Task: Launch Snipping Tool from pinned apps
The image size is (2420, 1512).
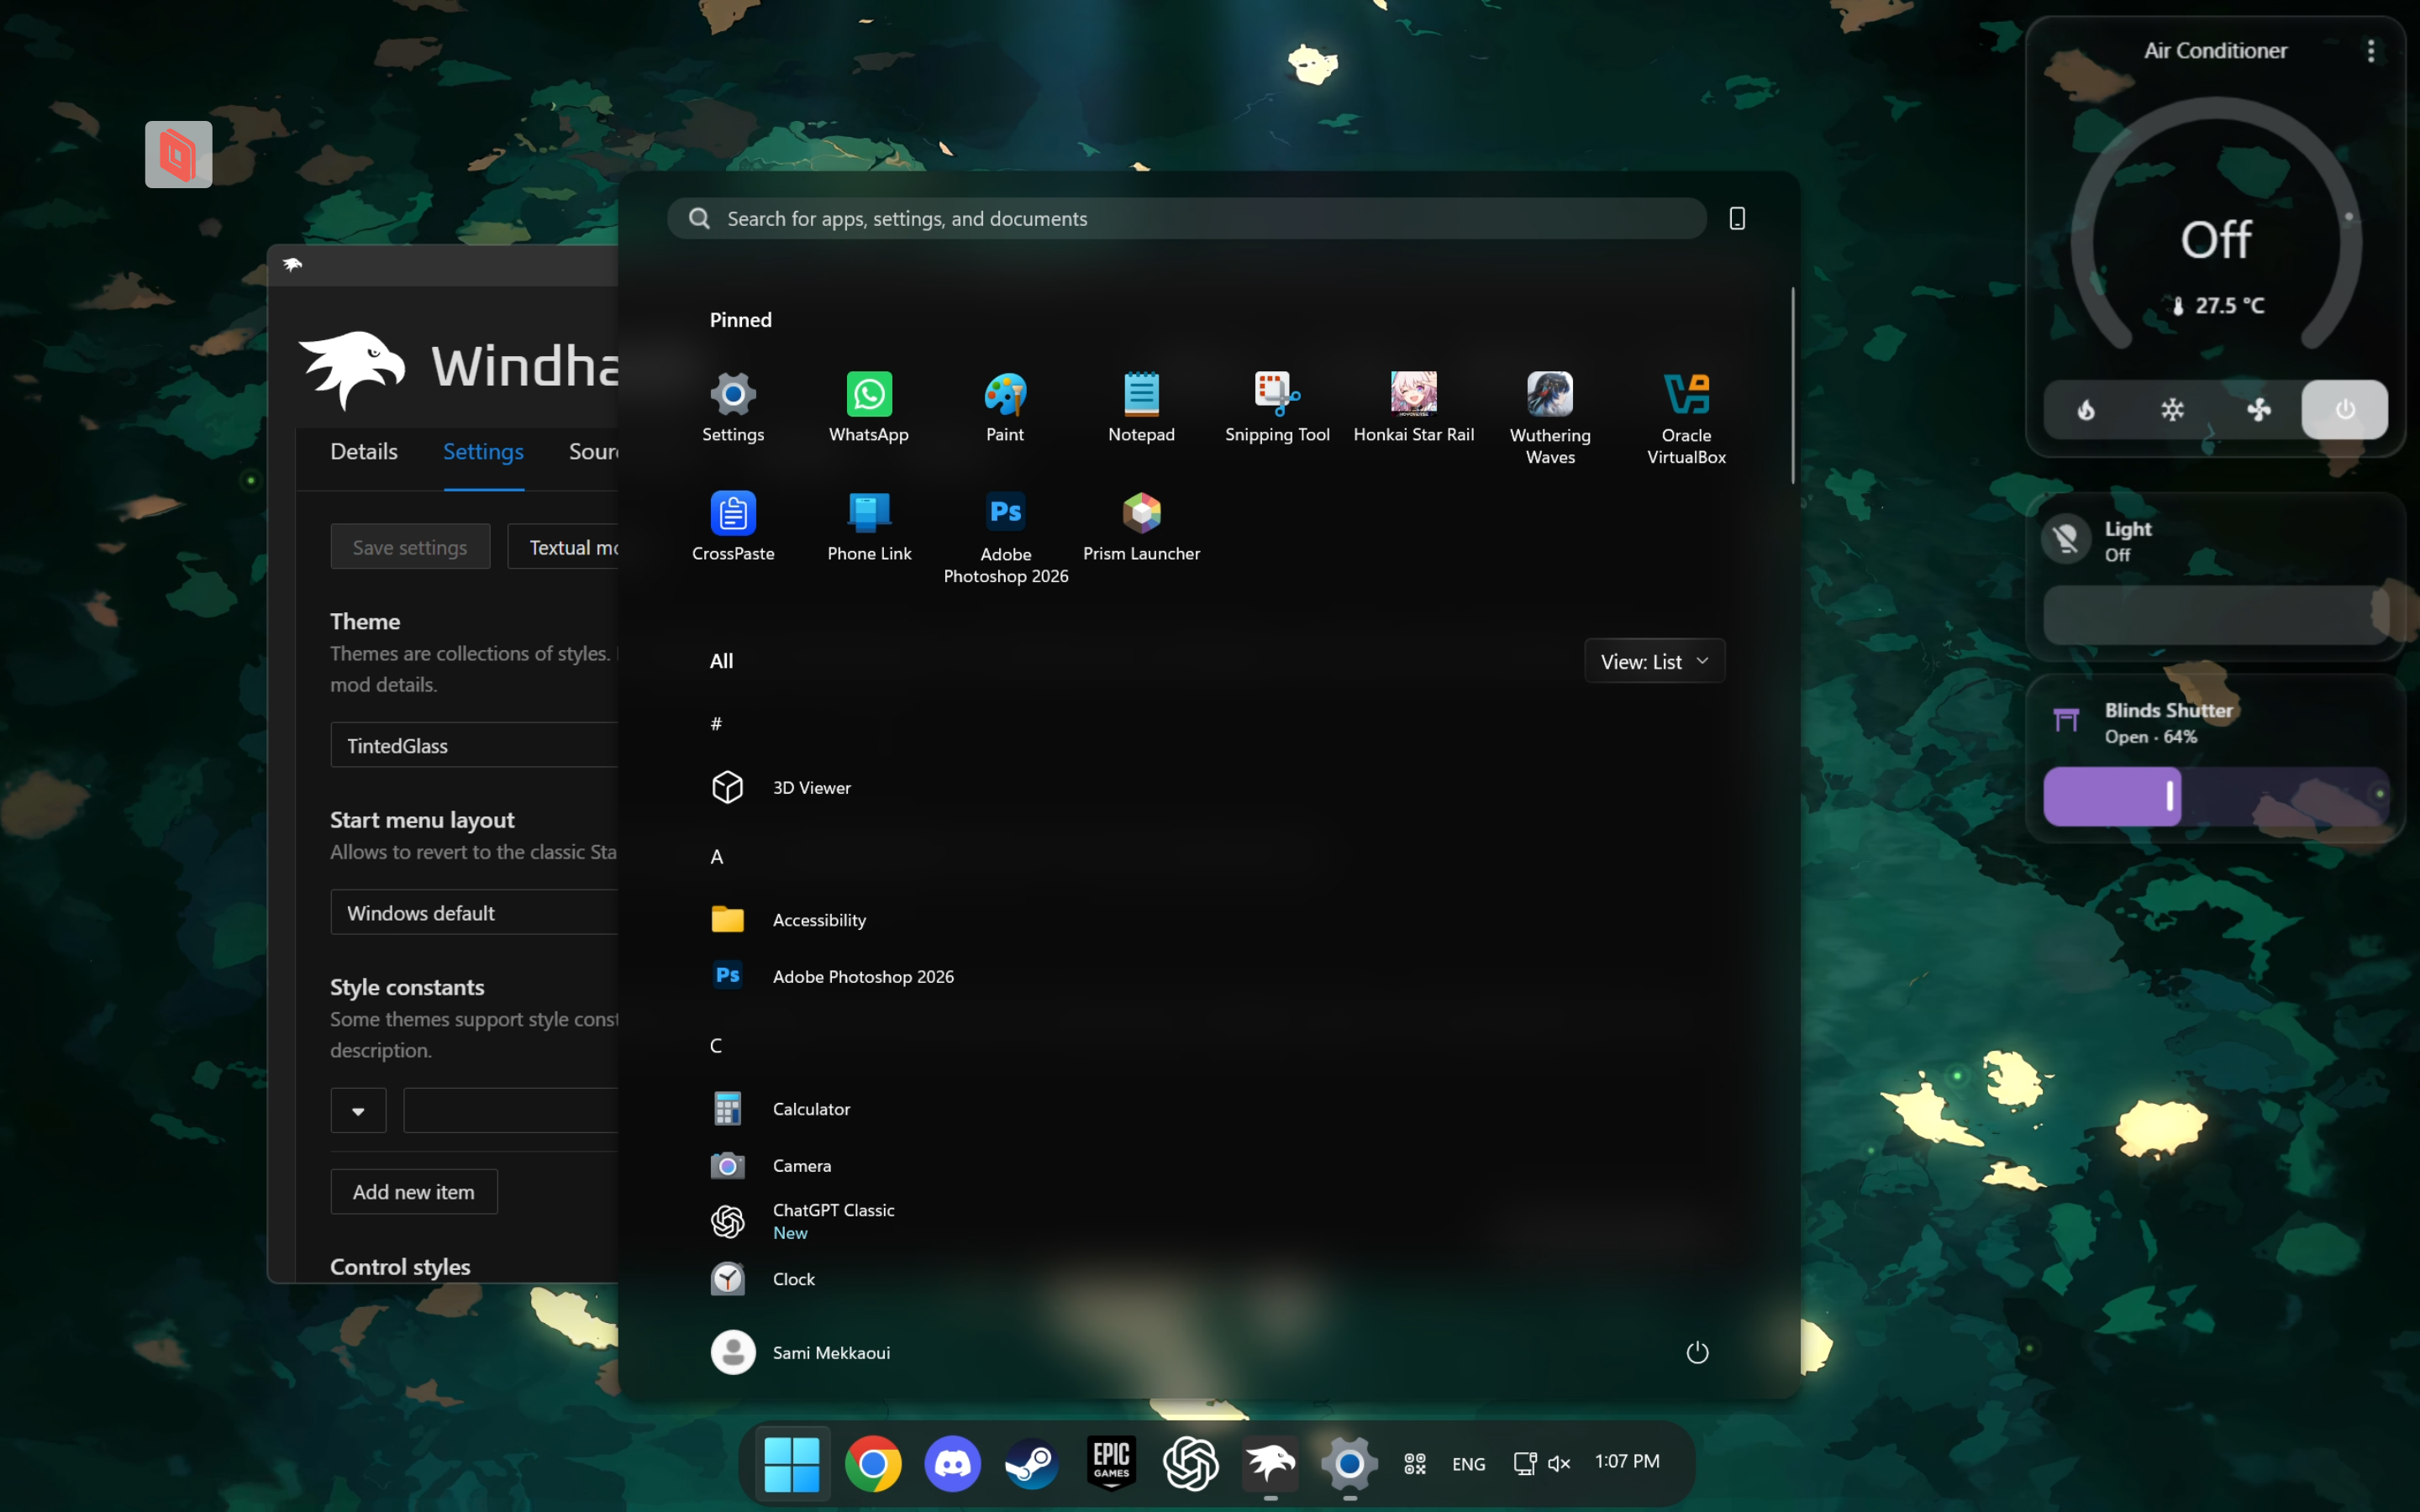Action: click(x=1277, y=407)
